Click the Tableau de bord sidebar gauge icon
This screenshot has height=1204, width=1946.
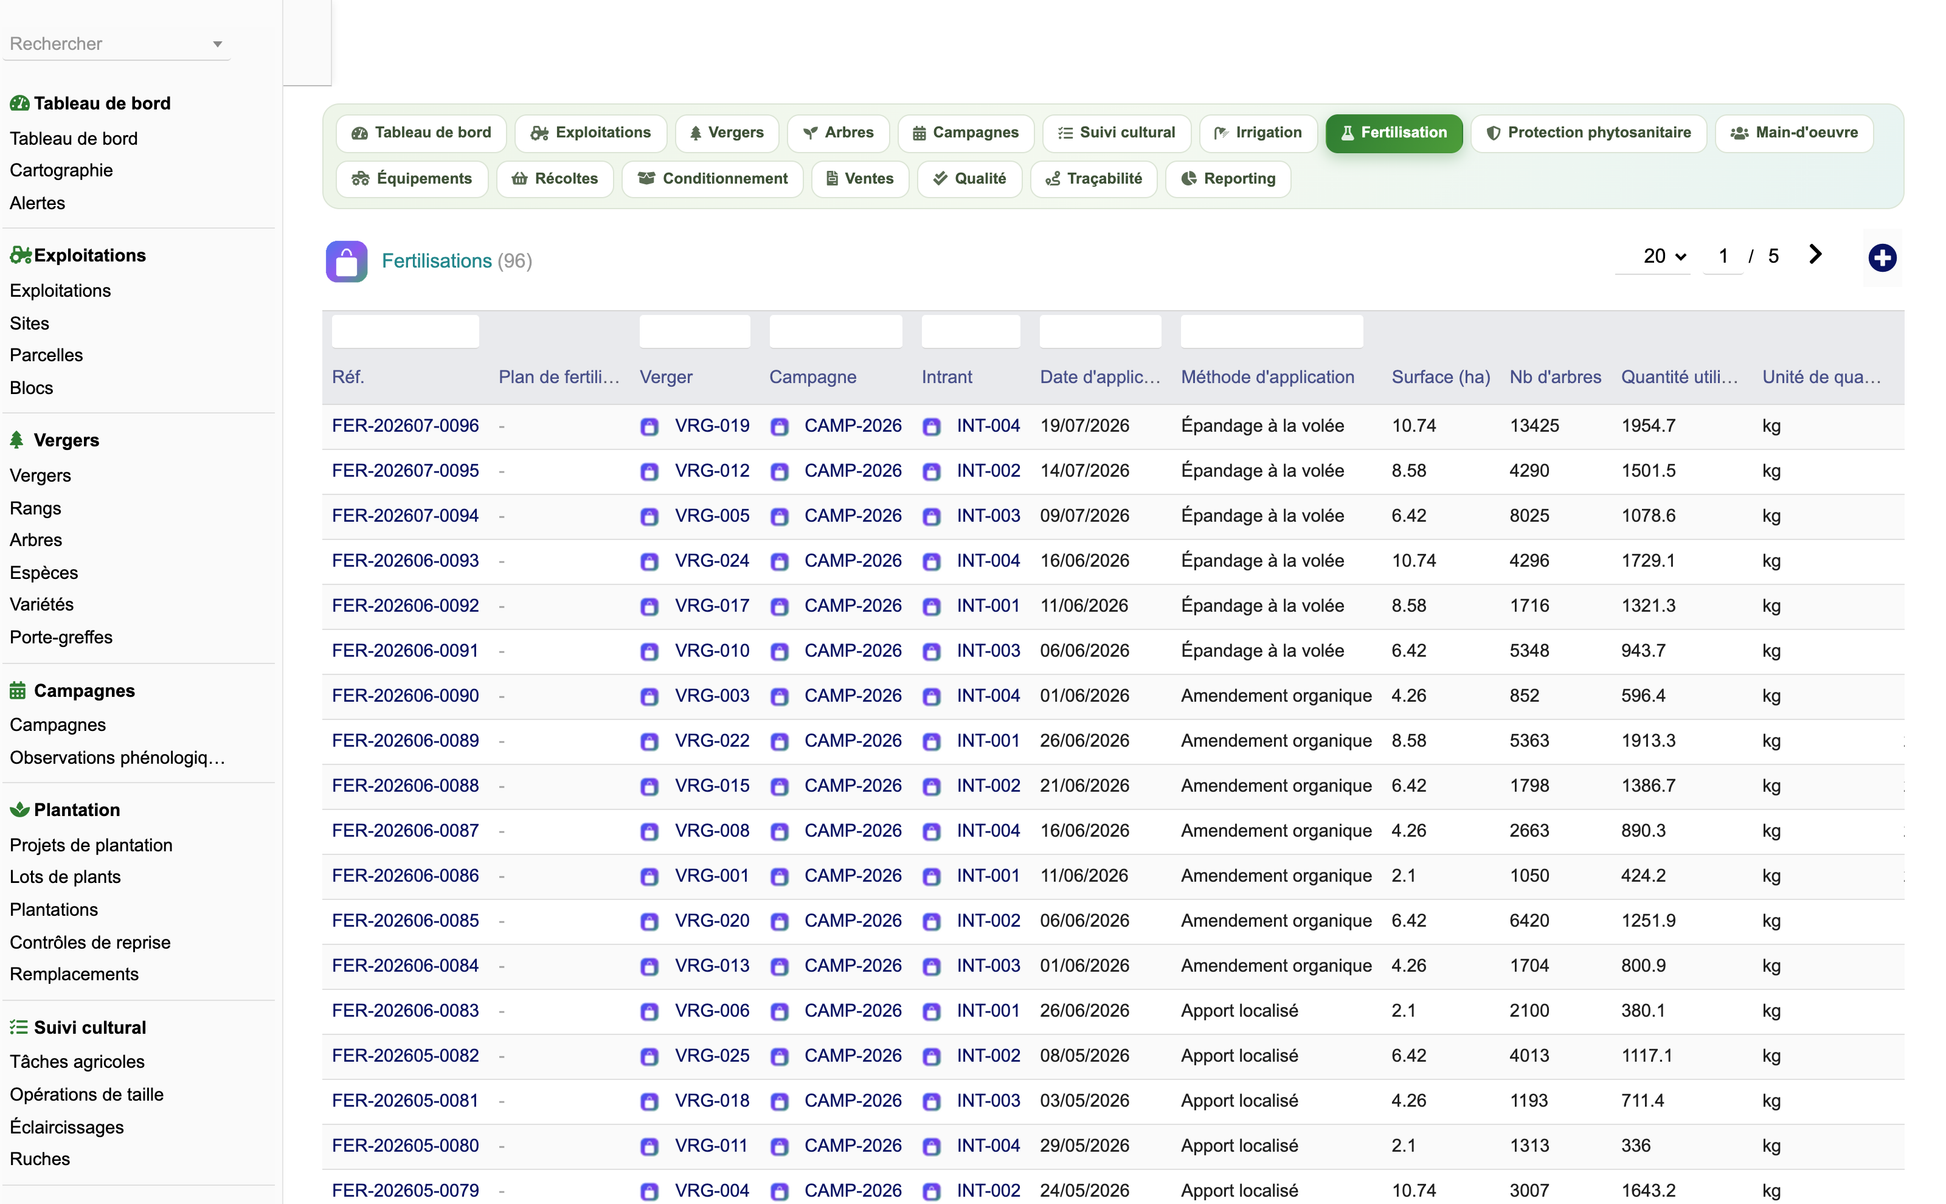tap(19, 103)
